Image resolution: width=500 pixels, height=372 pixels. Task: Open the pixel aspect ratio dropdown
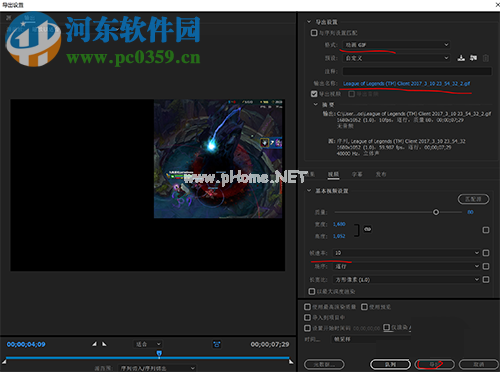[x=407, y=279]
